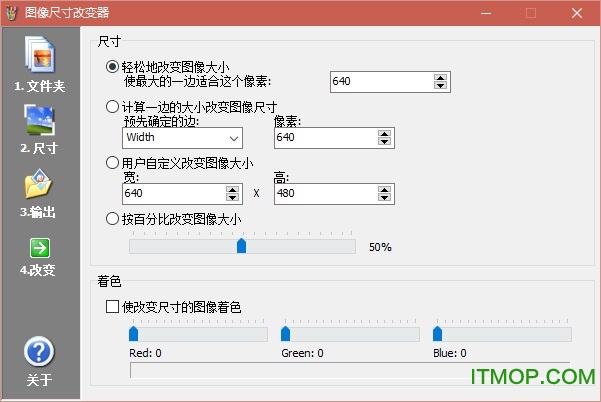Expand the Width side dropdown
601x402 pixels.
tap(234, 137)
